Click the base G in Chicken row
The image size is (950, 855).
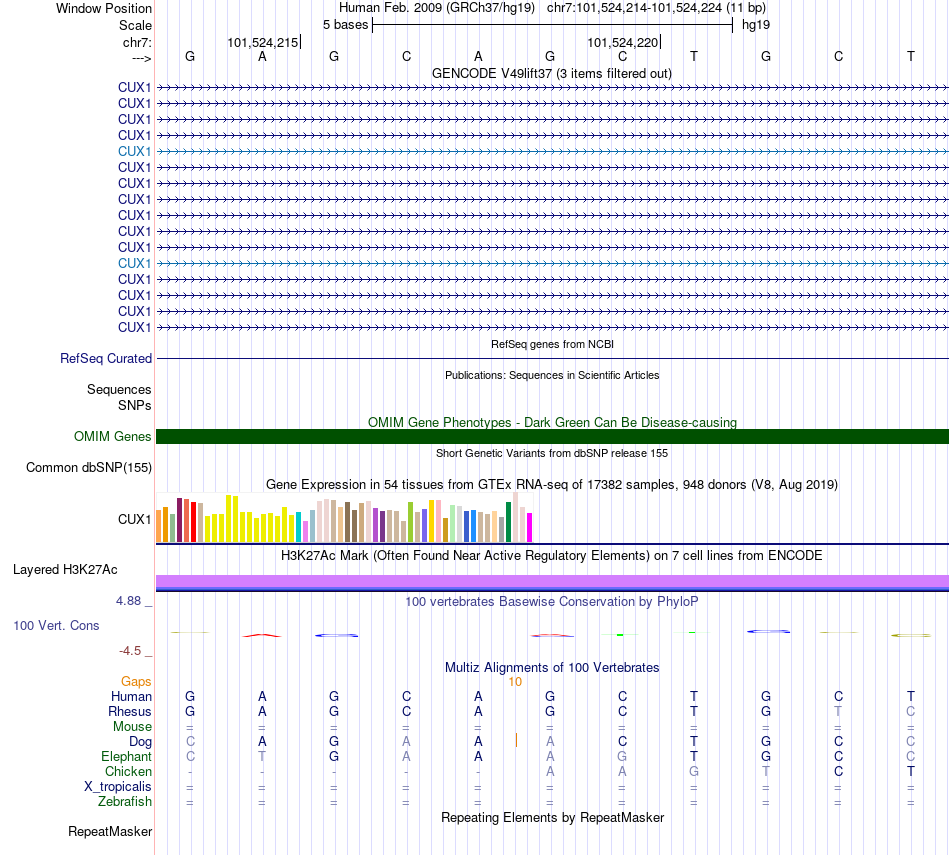tap(694, 771)
